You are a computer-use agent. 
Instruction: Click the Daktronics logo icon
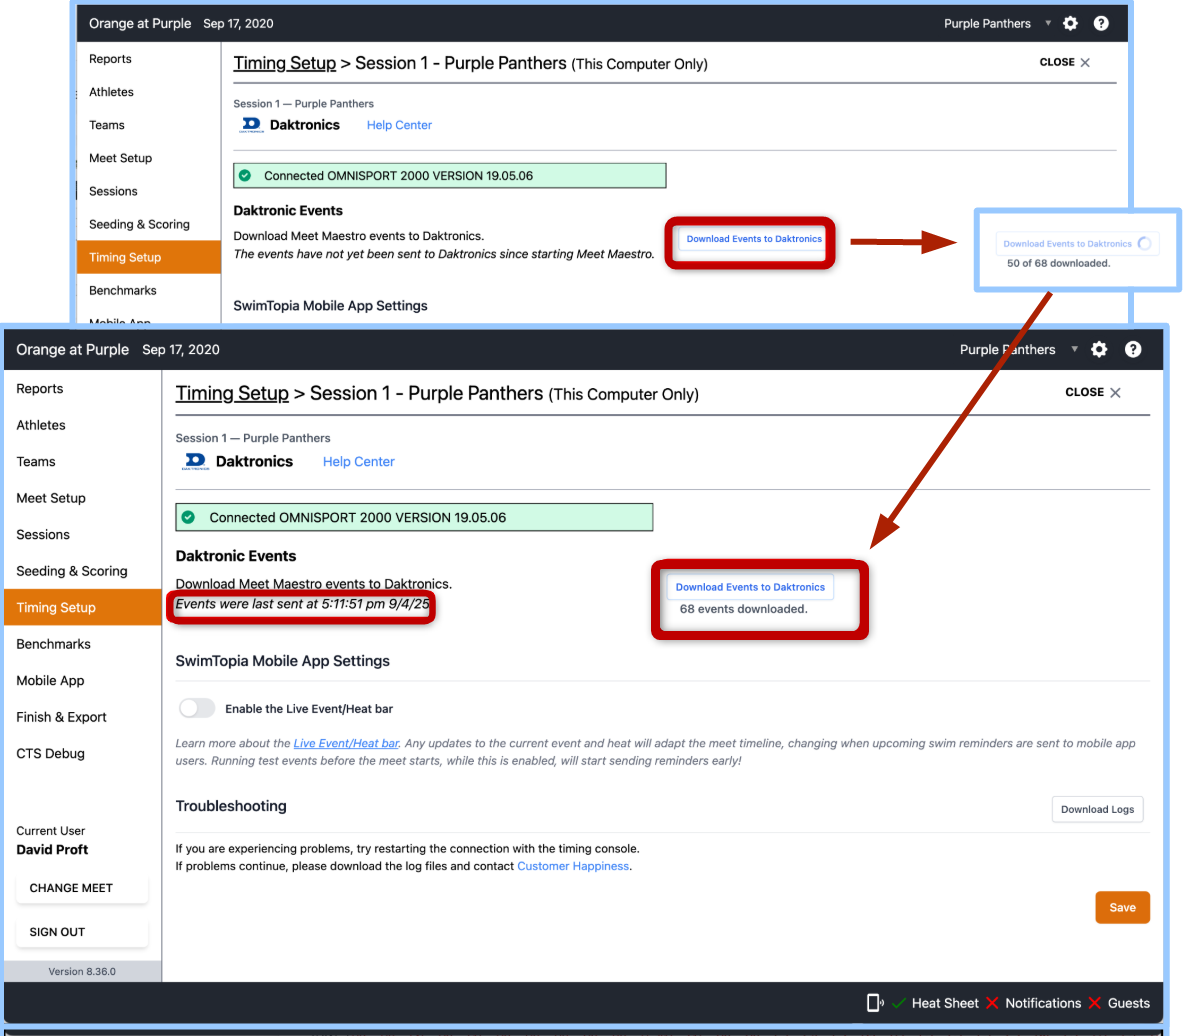[x=195, y=462]
